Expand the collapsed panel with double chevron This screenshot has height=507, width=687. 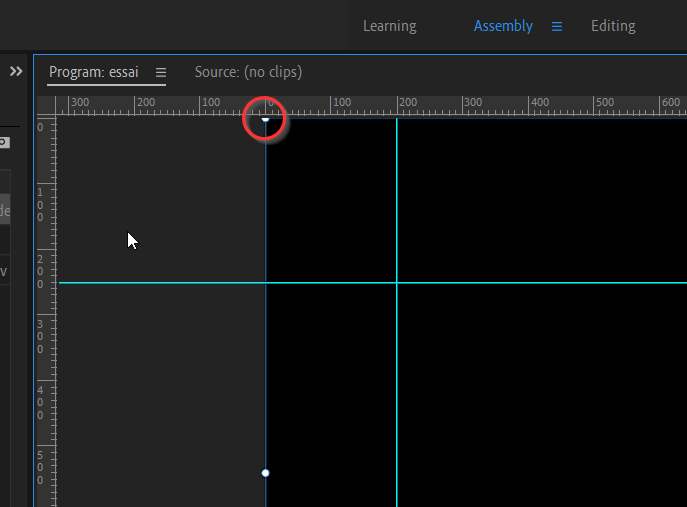pos(16,71)
